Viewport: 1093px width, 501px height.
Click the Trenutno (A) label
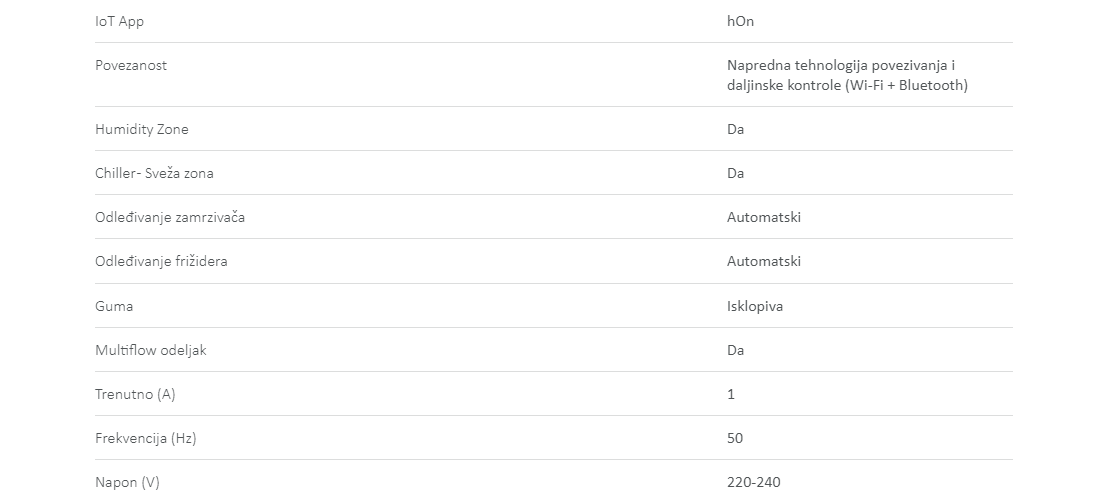click(135, 394)
